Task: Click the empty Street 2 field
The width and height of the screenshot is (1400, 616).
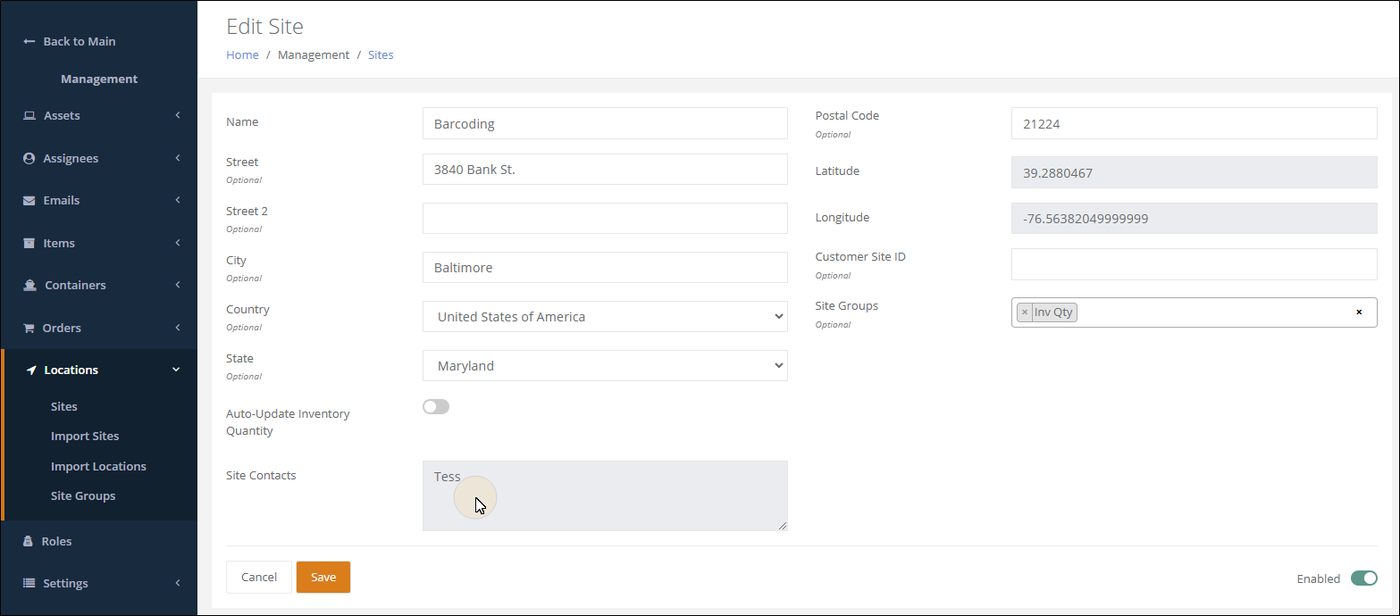Action: (x=605, y=218)
